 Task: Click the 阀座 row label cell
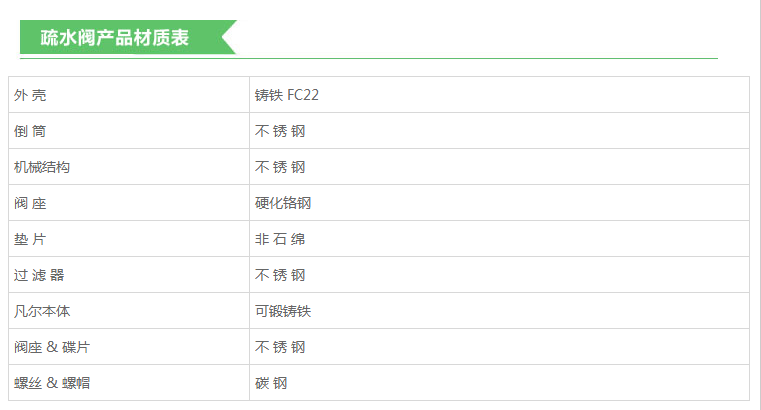pos(30,203)
